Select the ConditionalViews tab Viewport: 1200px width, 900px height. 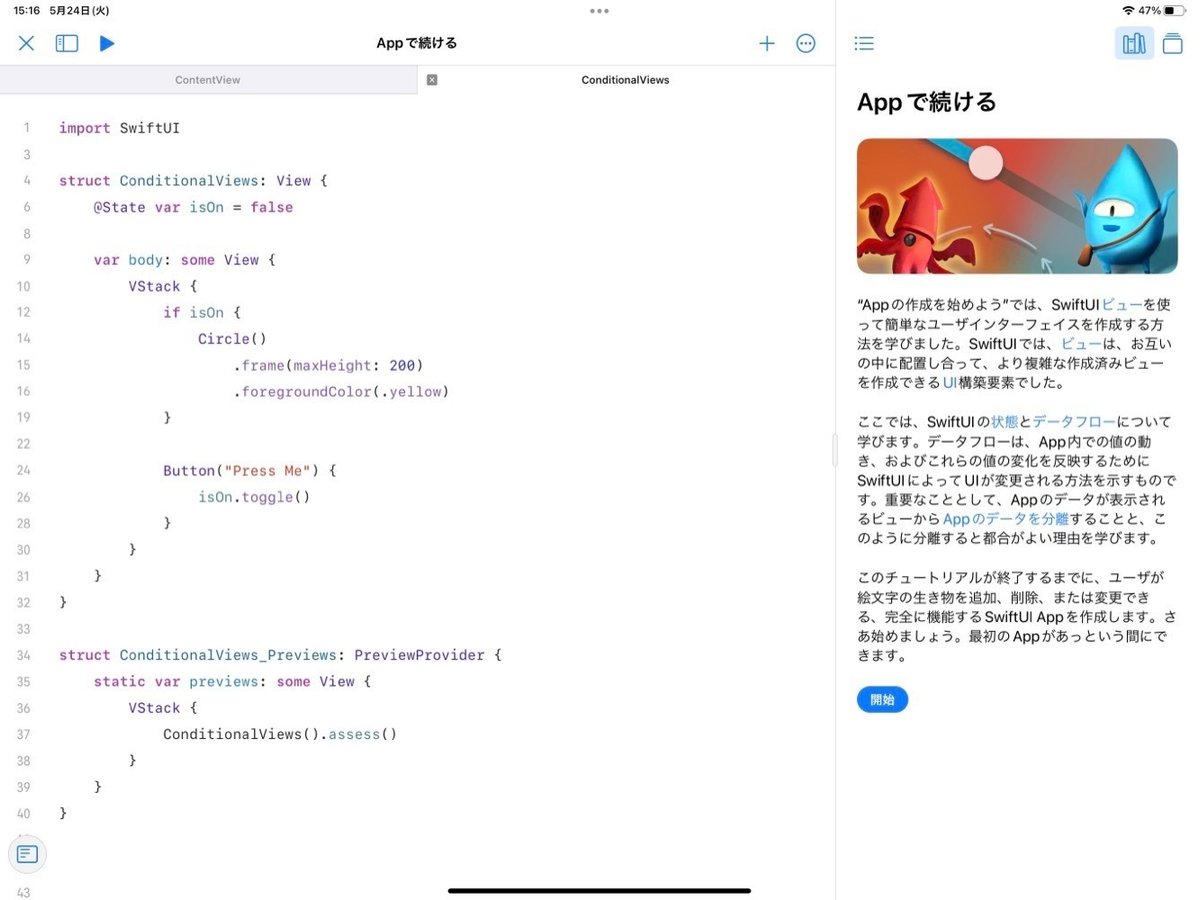point(626,80)
